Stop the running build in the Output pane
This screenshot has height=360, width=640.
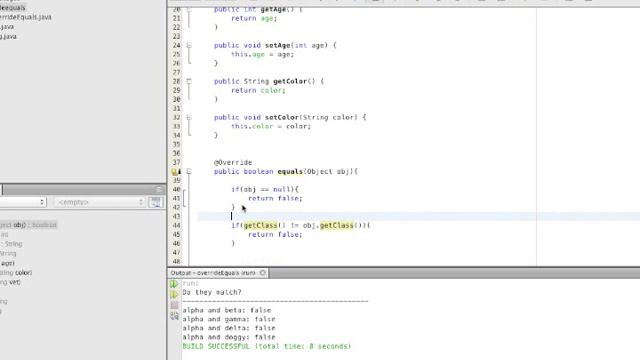[174, 305]
